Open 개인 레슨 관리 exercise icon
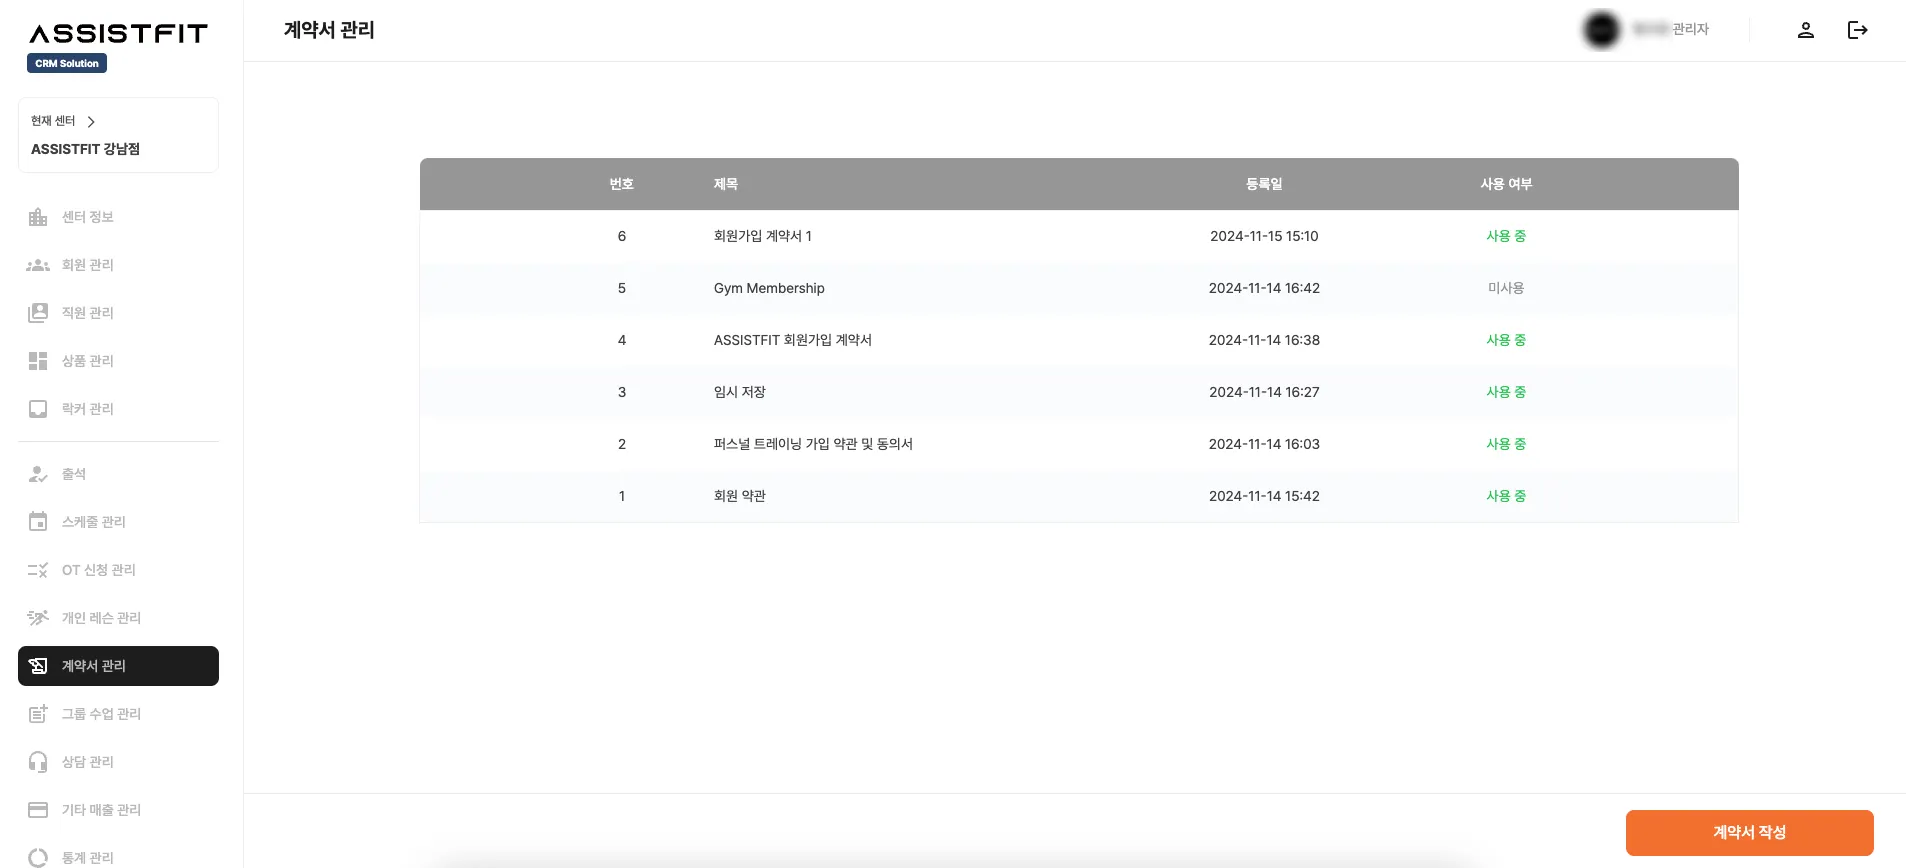Image resolution: width=1906 pixels, height=868 pixels. click(38, 618)
